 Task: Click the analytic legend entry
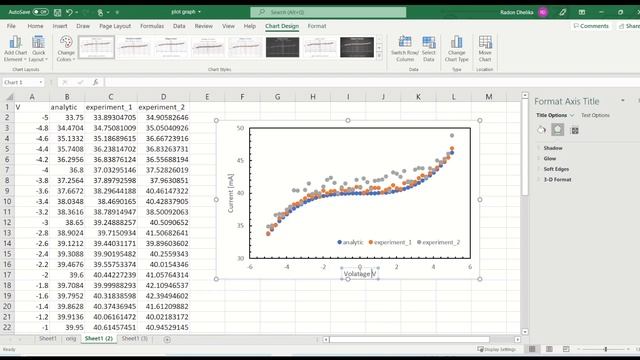(x=350, y=242)
